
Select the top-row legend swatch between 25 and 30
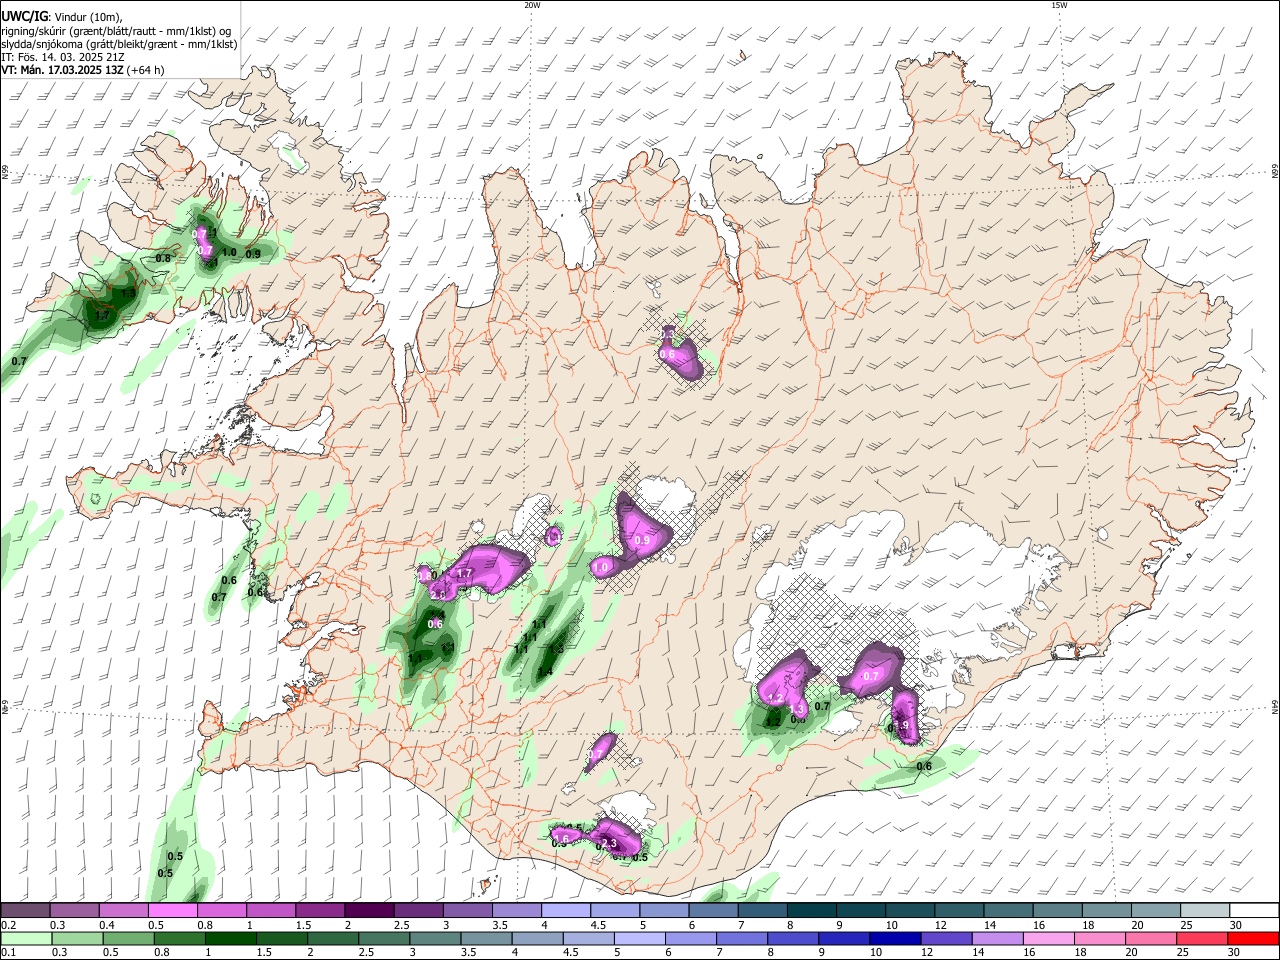1205,911
